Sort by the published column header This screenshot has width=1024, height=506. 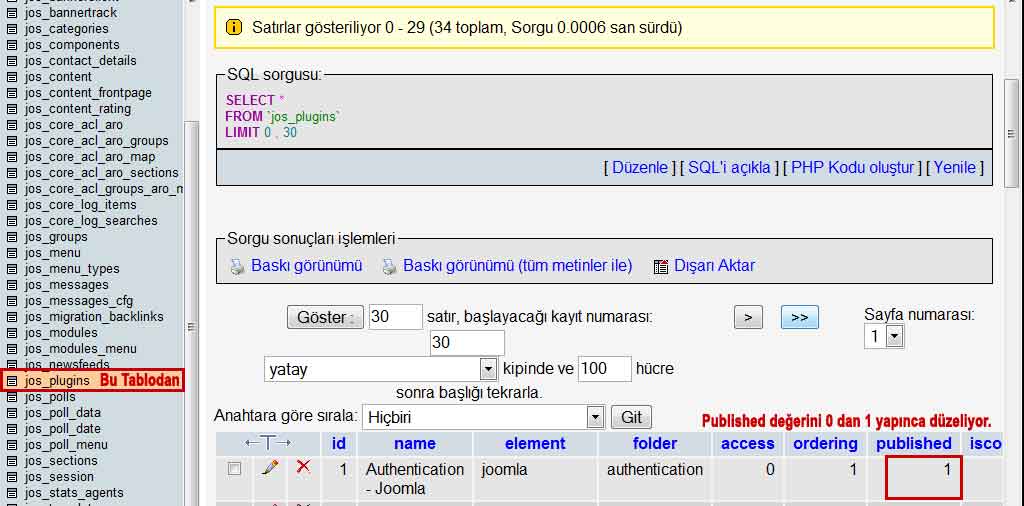pyautogui.click(x=914, y=444)
